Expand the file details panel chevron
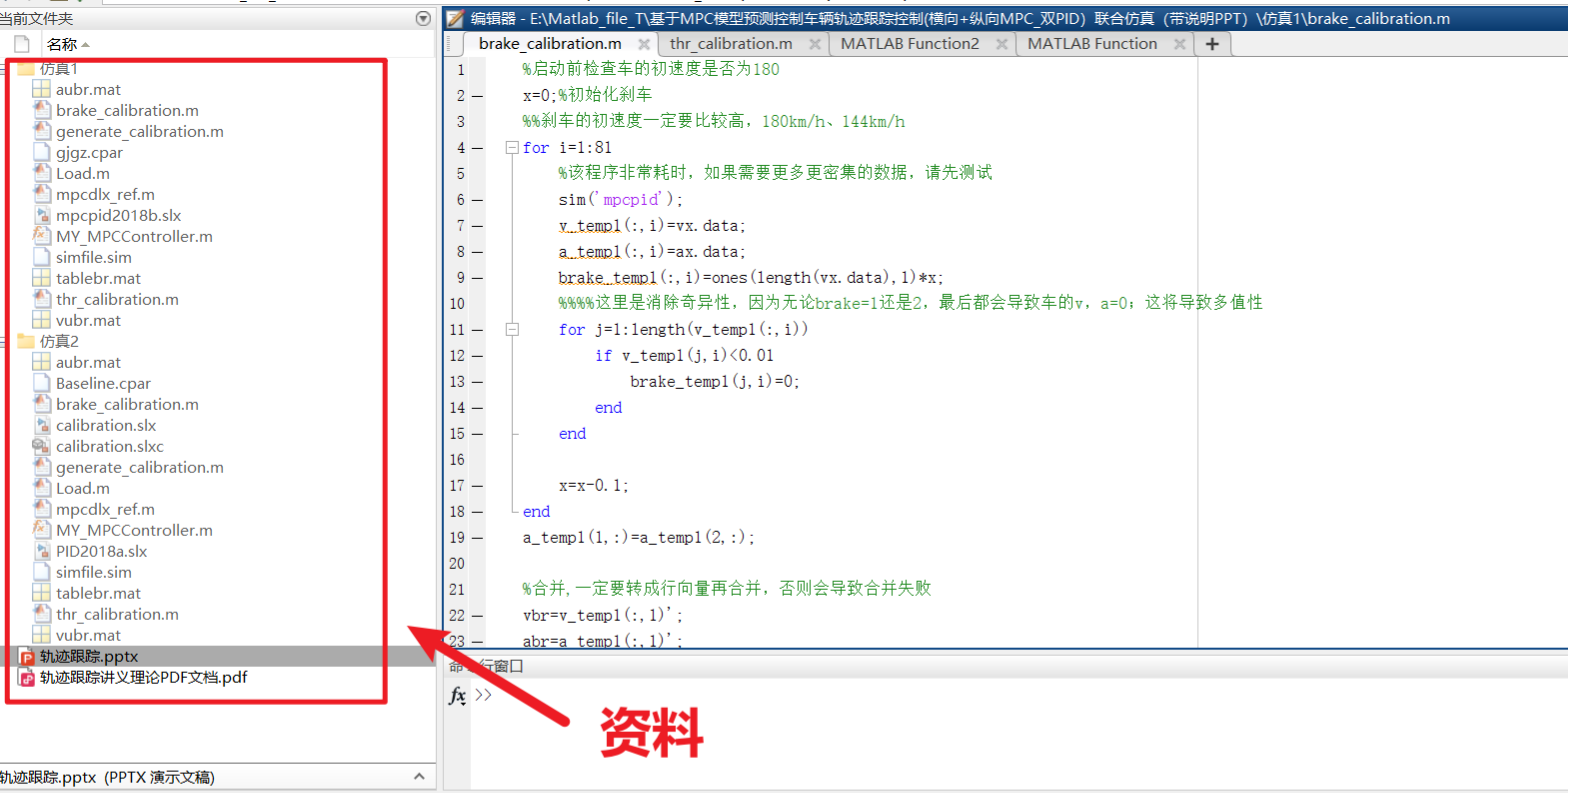The width and height of the screenshot is (1569, 793). pyautogui.click(x=419, y=777)
